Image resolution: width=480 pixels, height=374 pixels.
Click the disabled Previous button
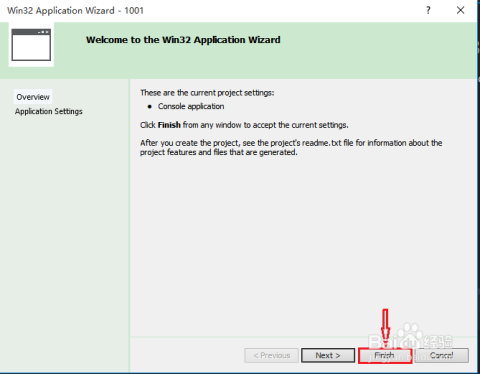[272, 355]
